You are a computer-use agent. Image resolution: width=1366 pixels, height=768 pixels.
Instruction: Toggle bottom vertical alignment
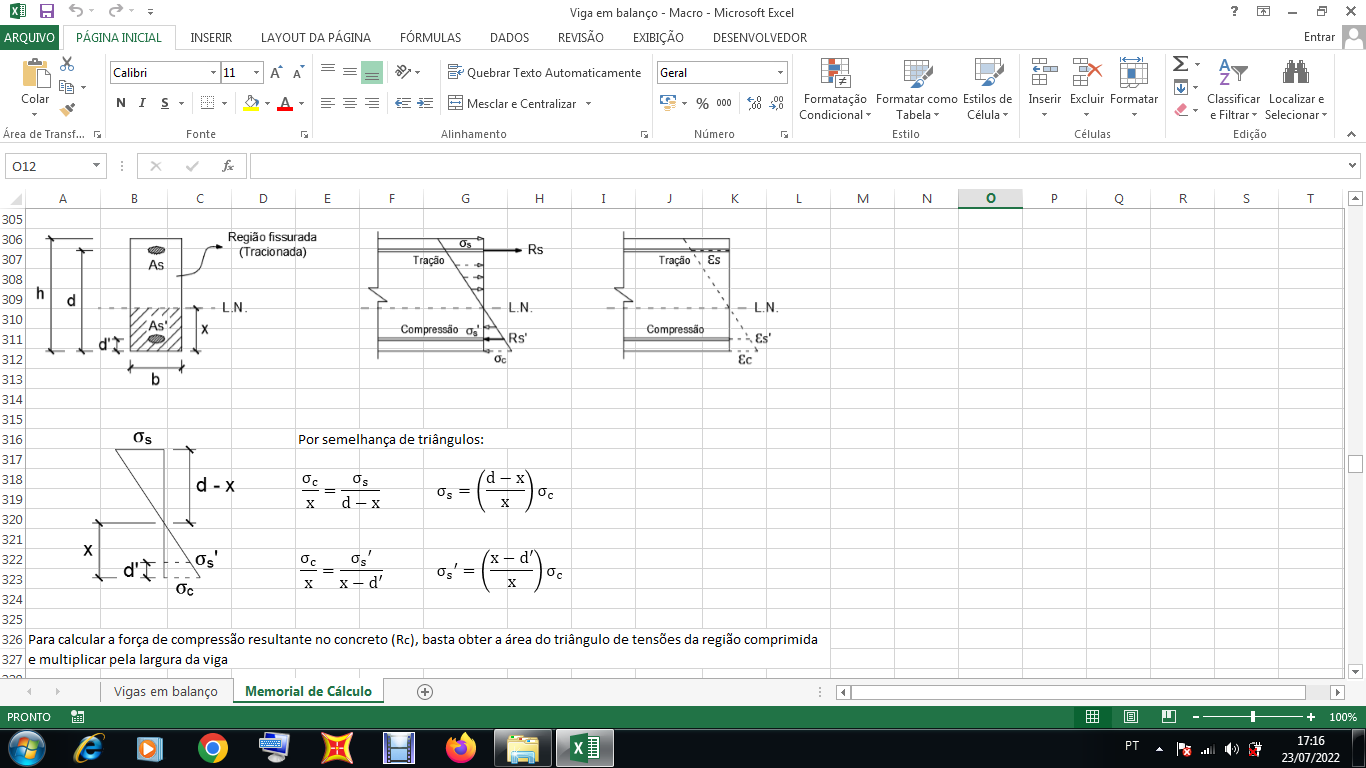click(x=371, y=72)
